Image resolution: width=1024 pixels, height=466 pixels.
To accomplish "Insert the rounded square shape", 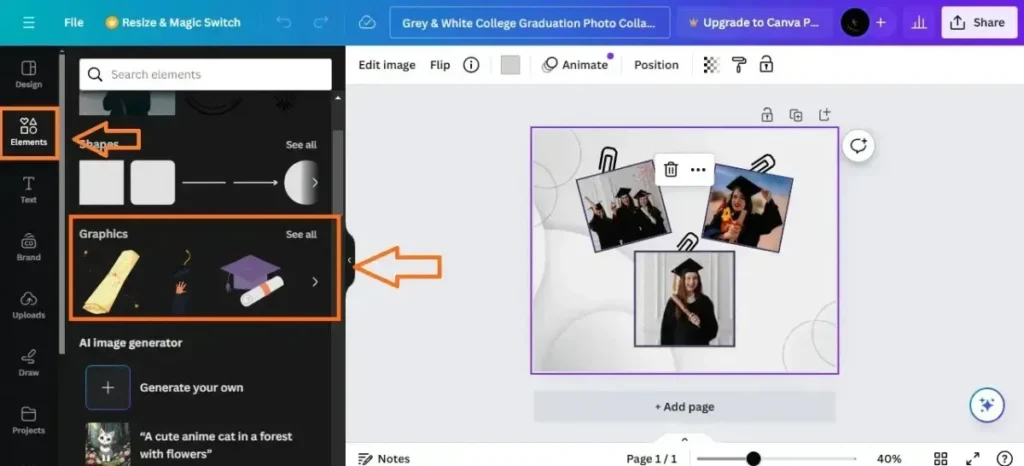I will [153, 183].
